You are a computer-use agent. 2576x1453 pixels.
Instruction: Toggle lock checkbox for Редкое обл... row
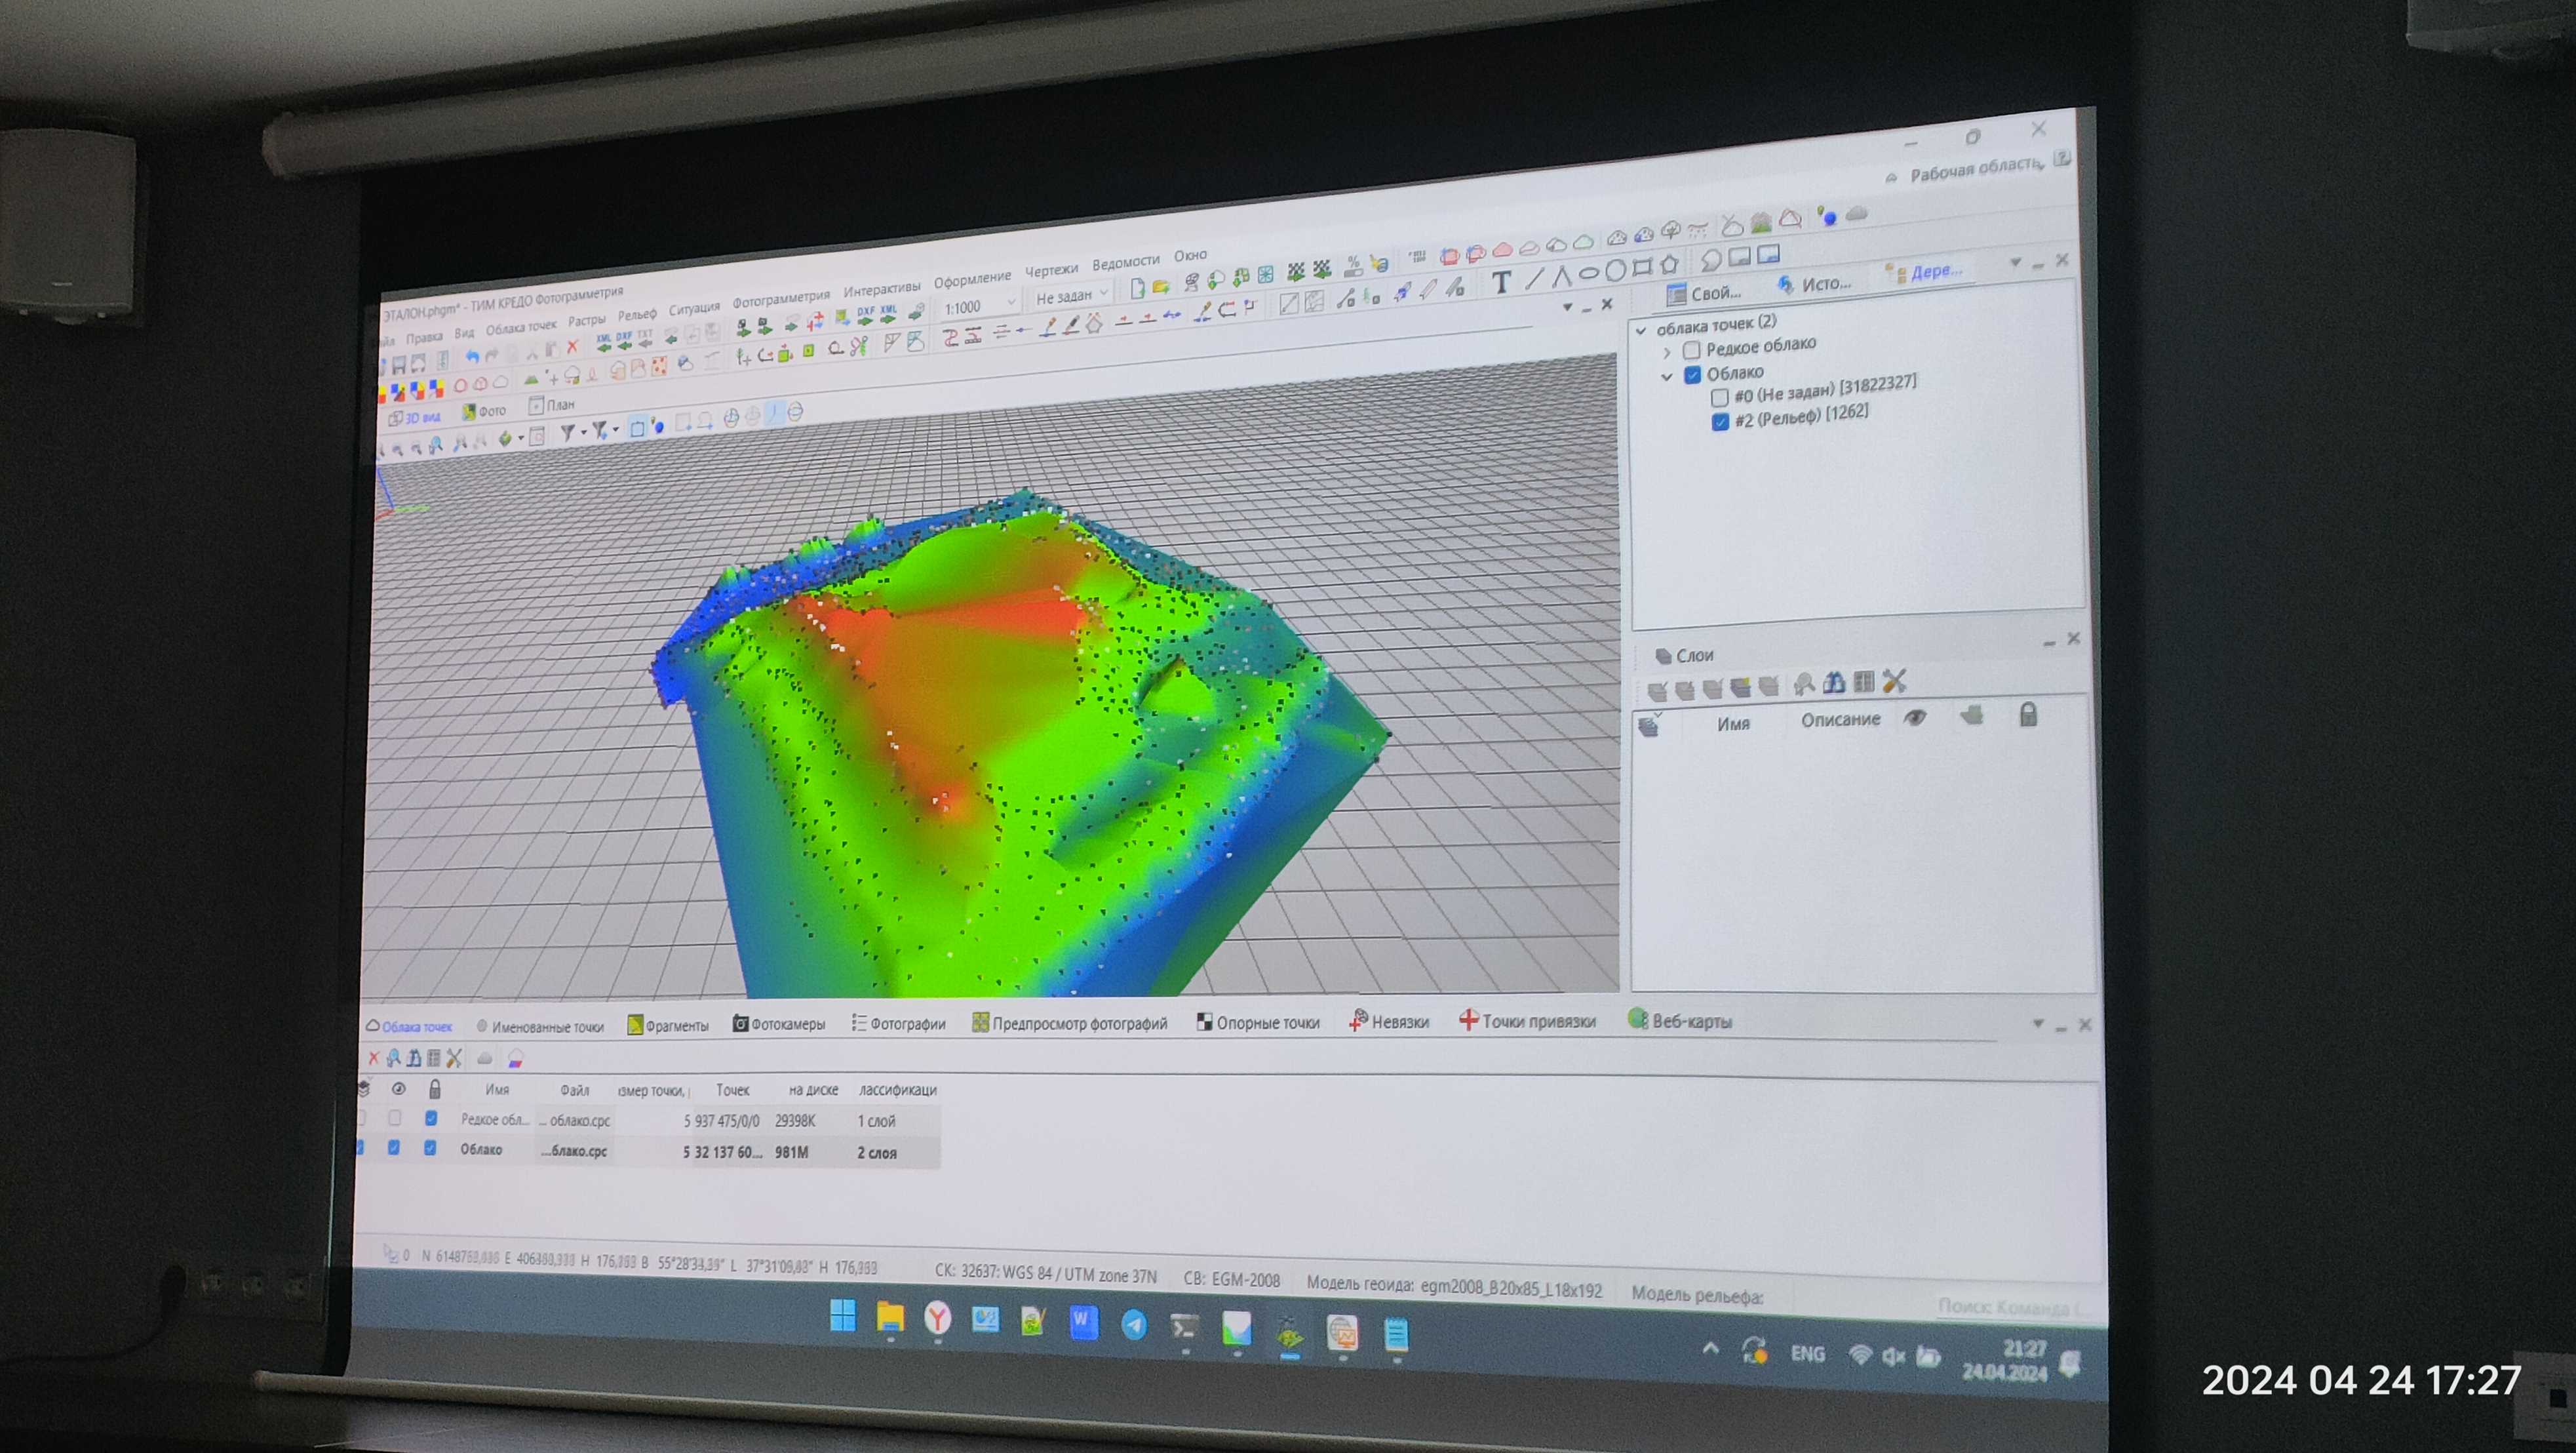[x=431, y=1118]
